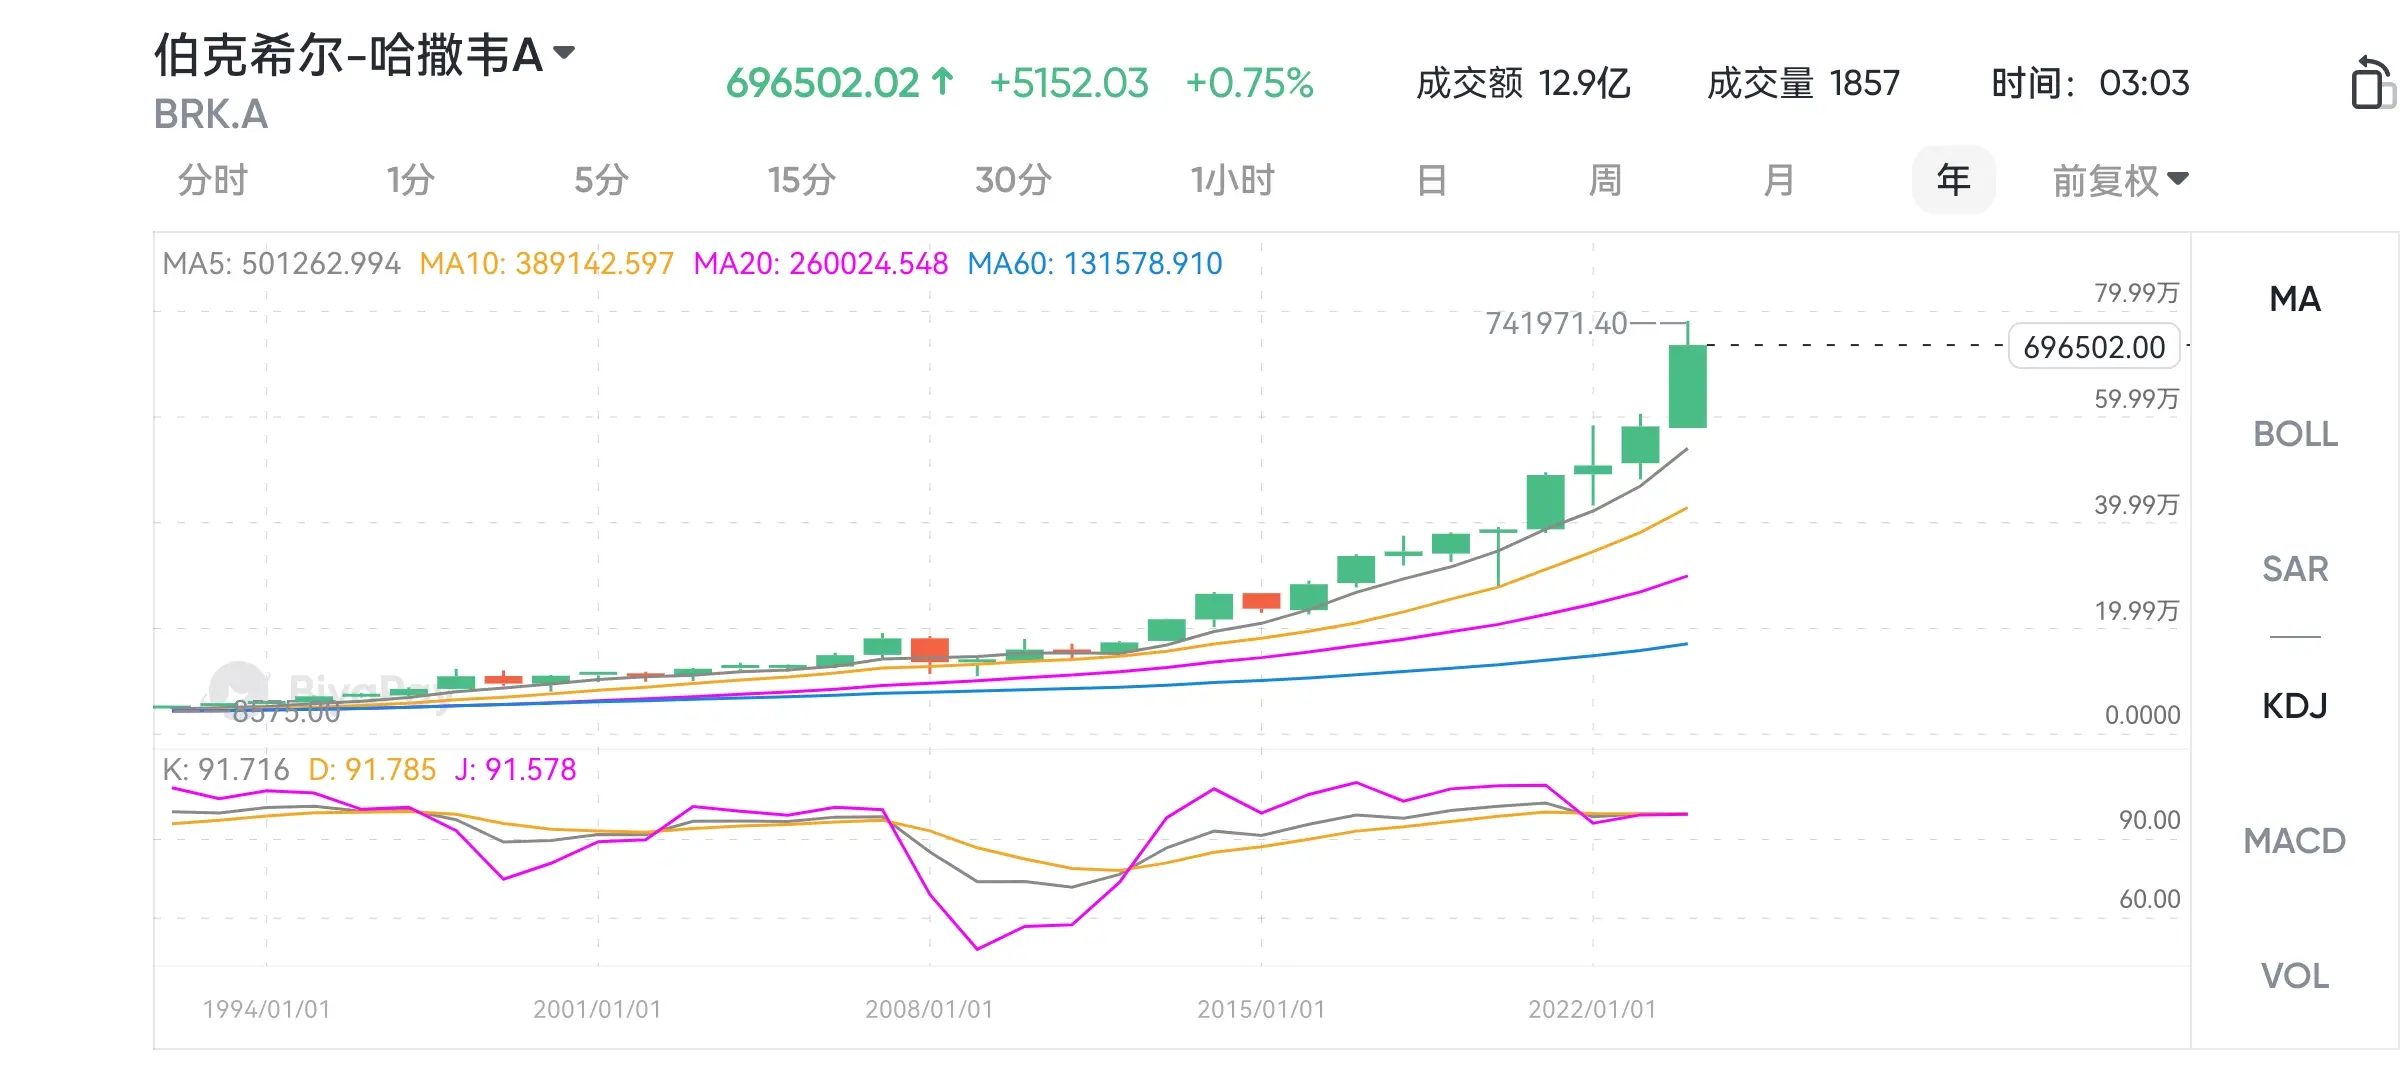Click the MA10: 389142.597 legend label
Image resolution: width=2400 pixels, height=1080 pixels.
547,264
